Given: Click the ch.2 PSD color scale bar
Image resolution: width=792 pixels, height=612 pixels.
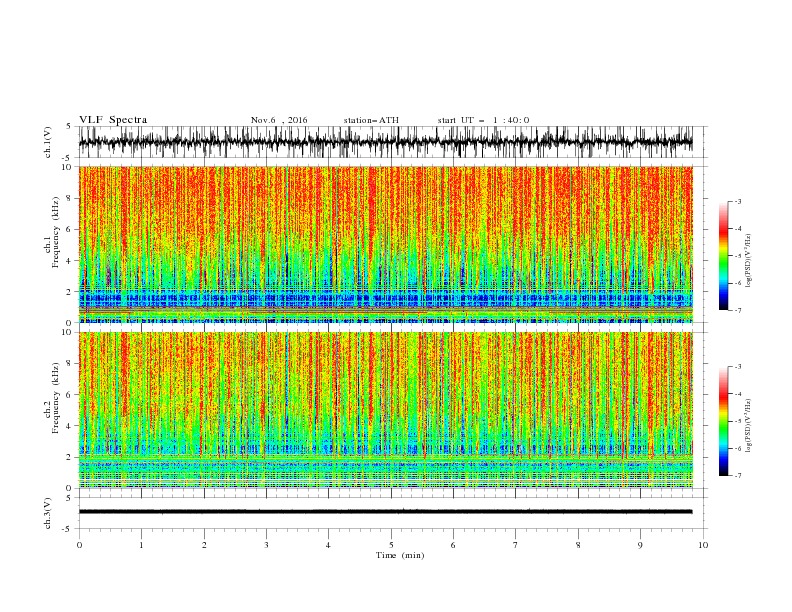Looking at the screenshot, I should [x=724, y=421].
